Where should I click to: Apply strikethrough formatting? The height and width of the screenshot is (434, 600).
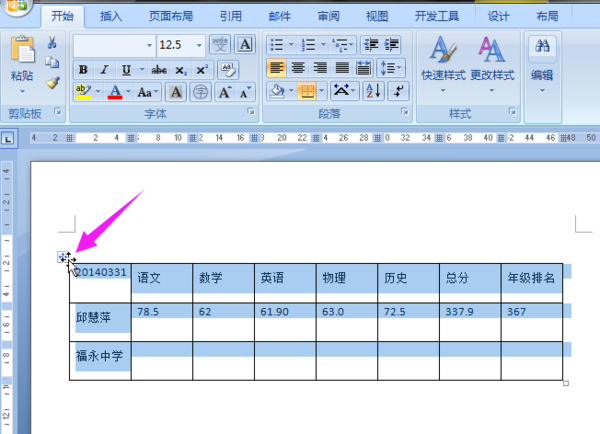tap(158, 70)
